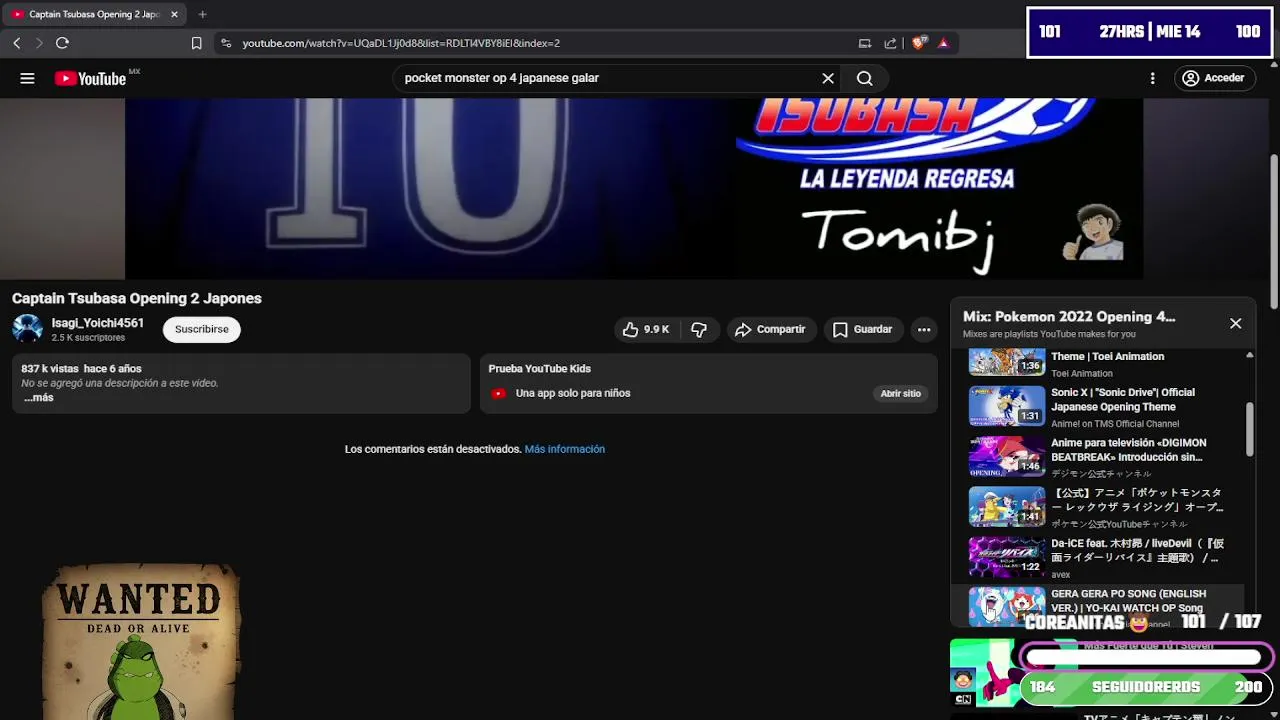
Task: Click 837 k vistas view count
Action: tap(49, 369)
